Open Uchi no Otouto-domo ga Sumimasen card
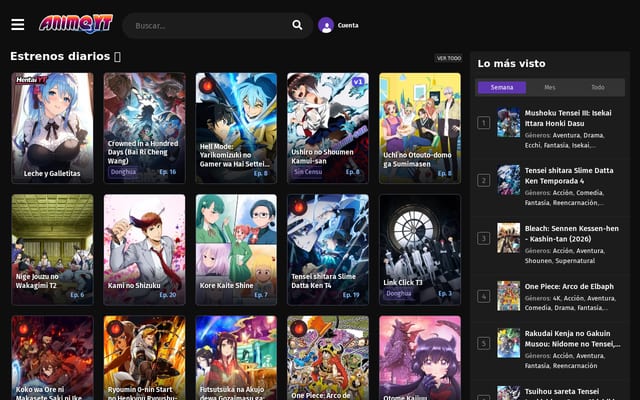This screenshot has height=400, width=640. [x=420, y=128]
